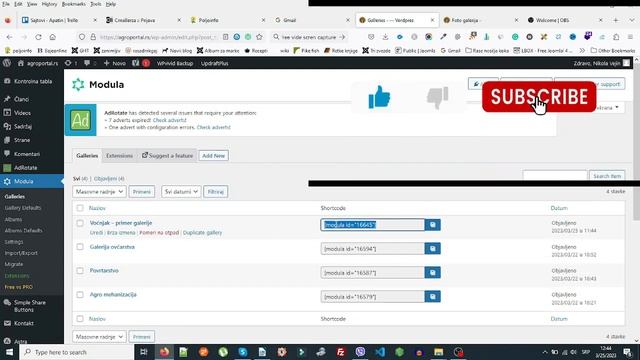This screenshot has height=360, width=640.
Task: Check the Galerija ovčarstva row
Action: [80, 247]
